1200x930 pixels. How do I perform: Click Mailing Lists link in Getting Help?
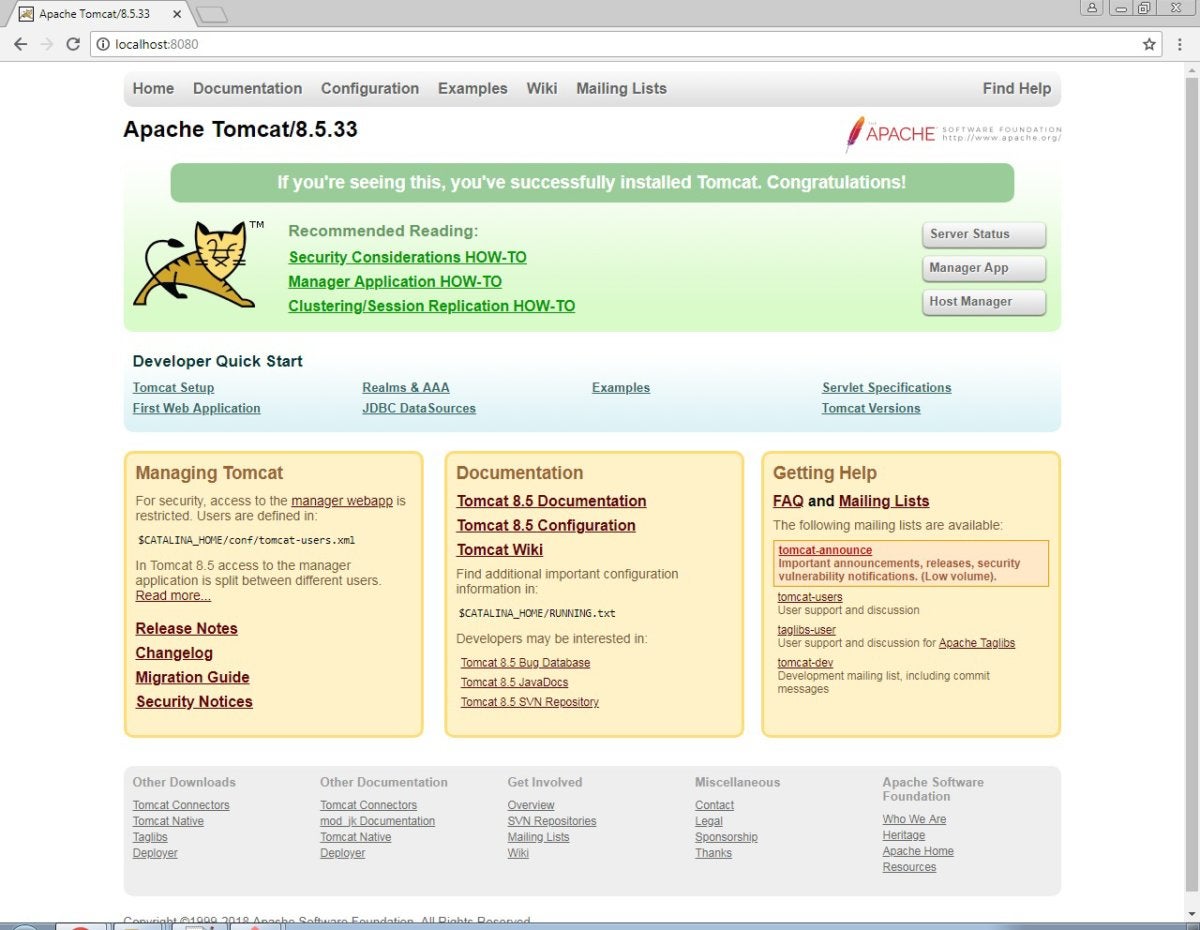coord(884,501)
